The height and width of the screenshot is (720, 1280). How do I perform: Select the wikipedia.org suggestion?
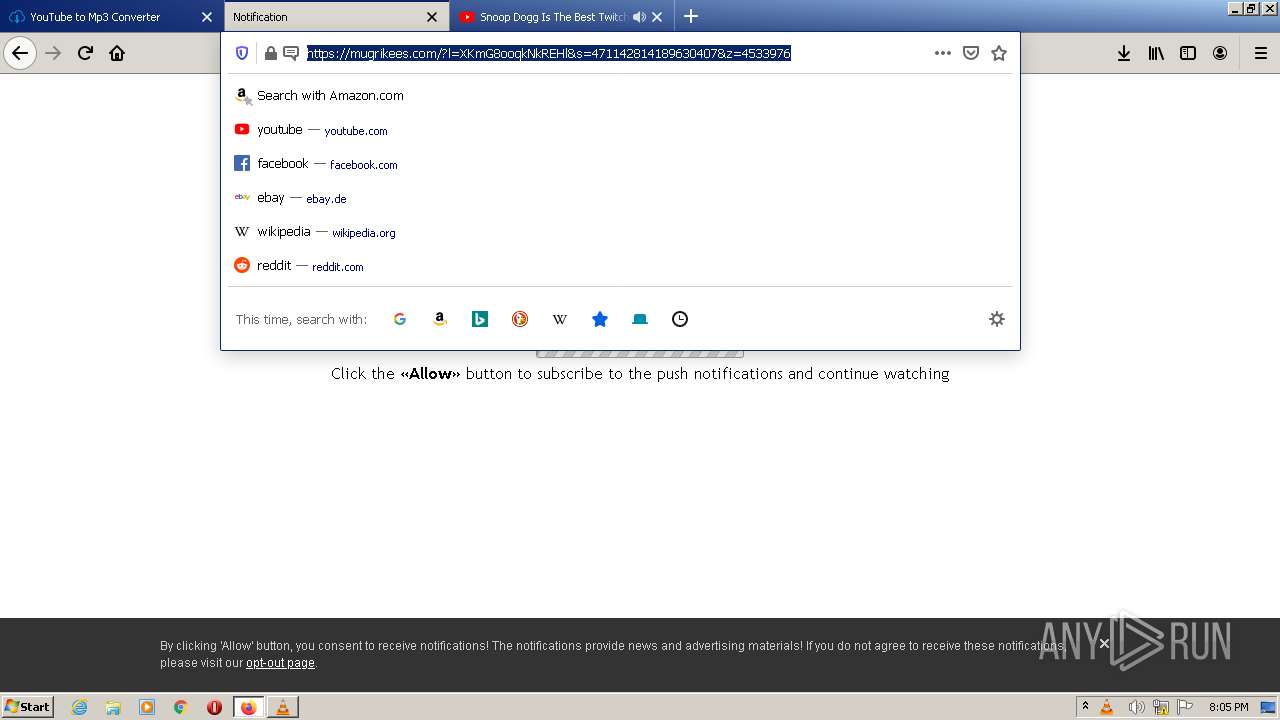click(x=620, y=232)
